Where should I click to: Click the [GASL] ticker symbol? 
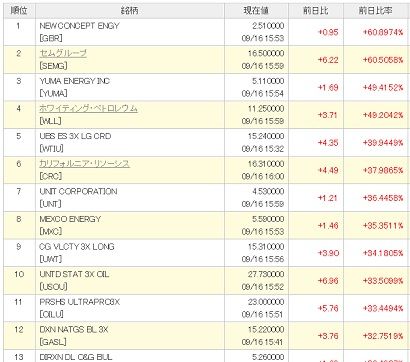click(x=53, y=343)
